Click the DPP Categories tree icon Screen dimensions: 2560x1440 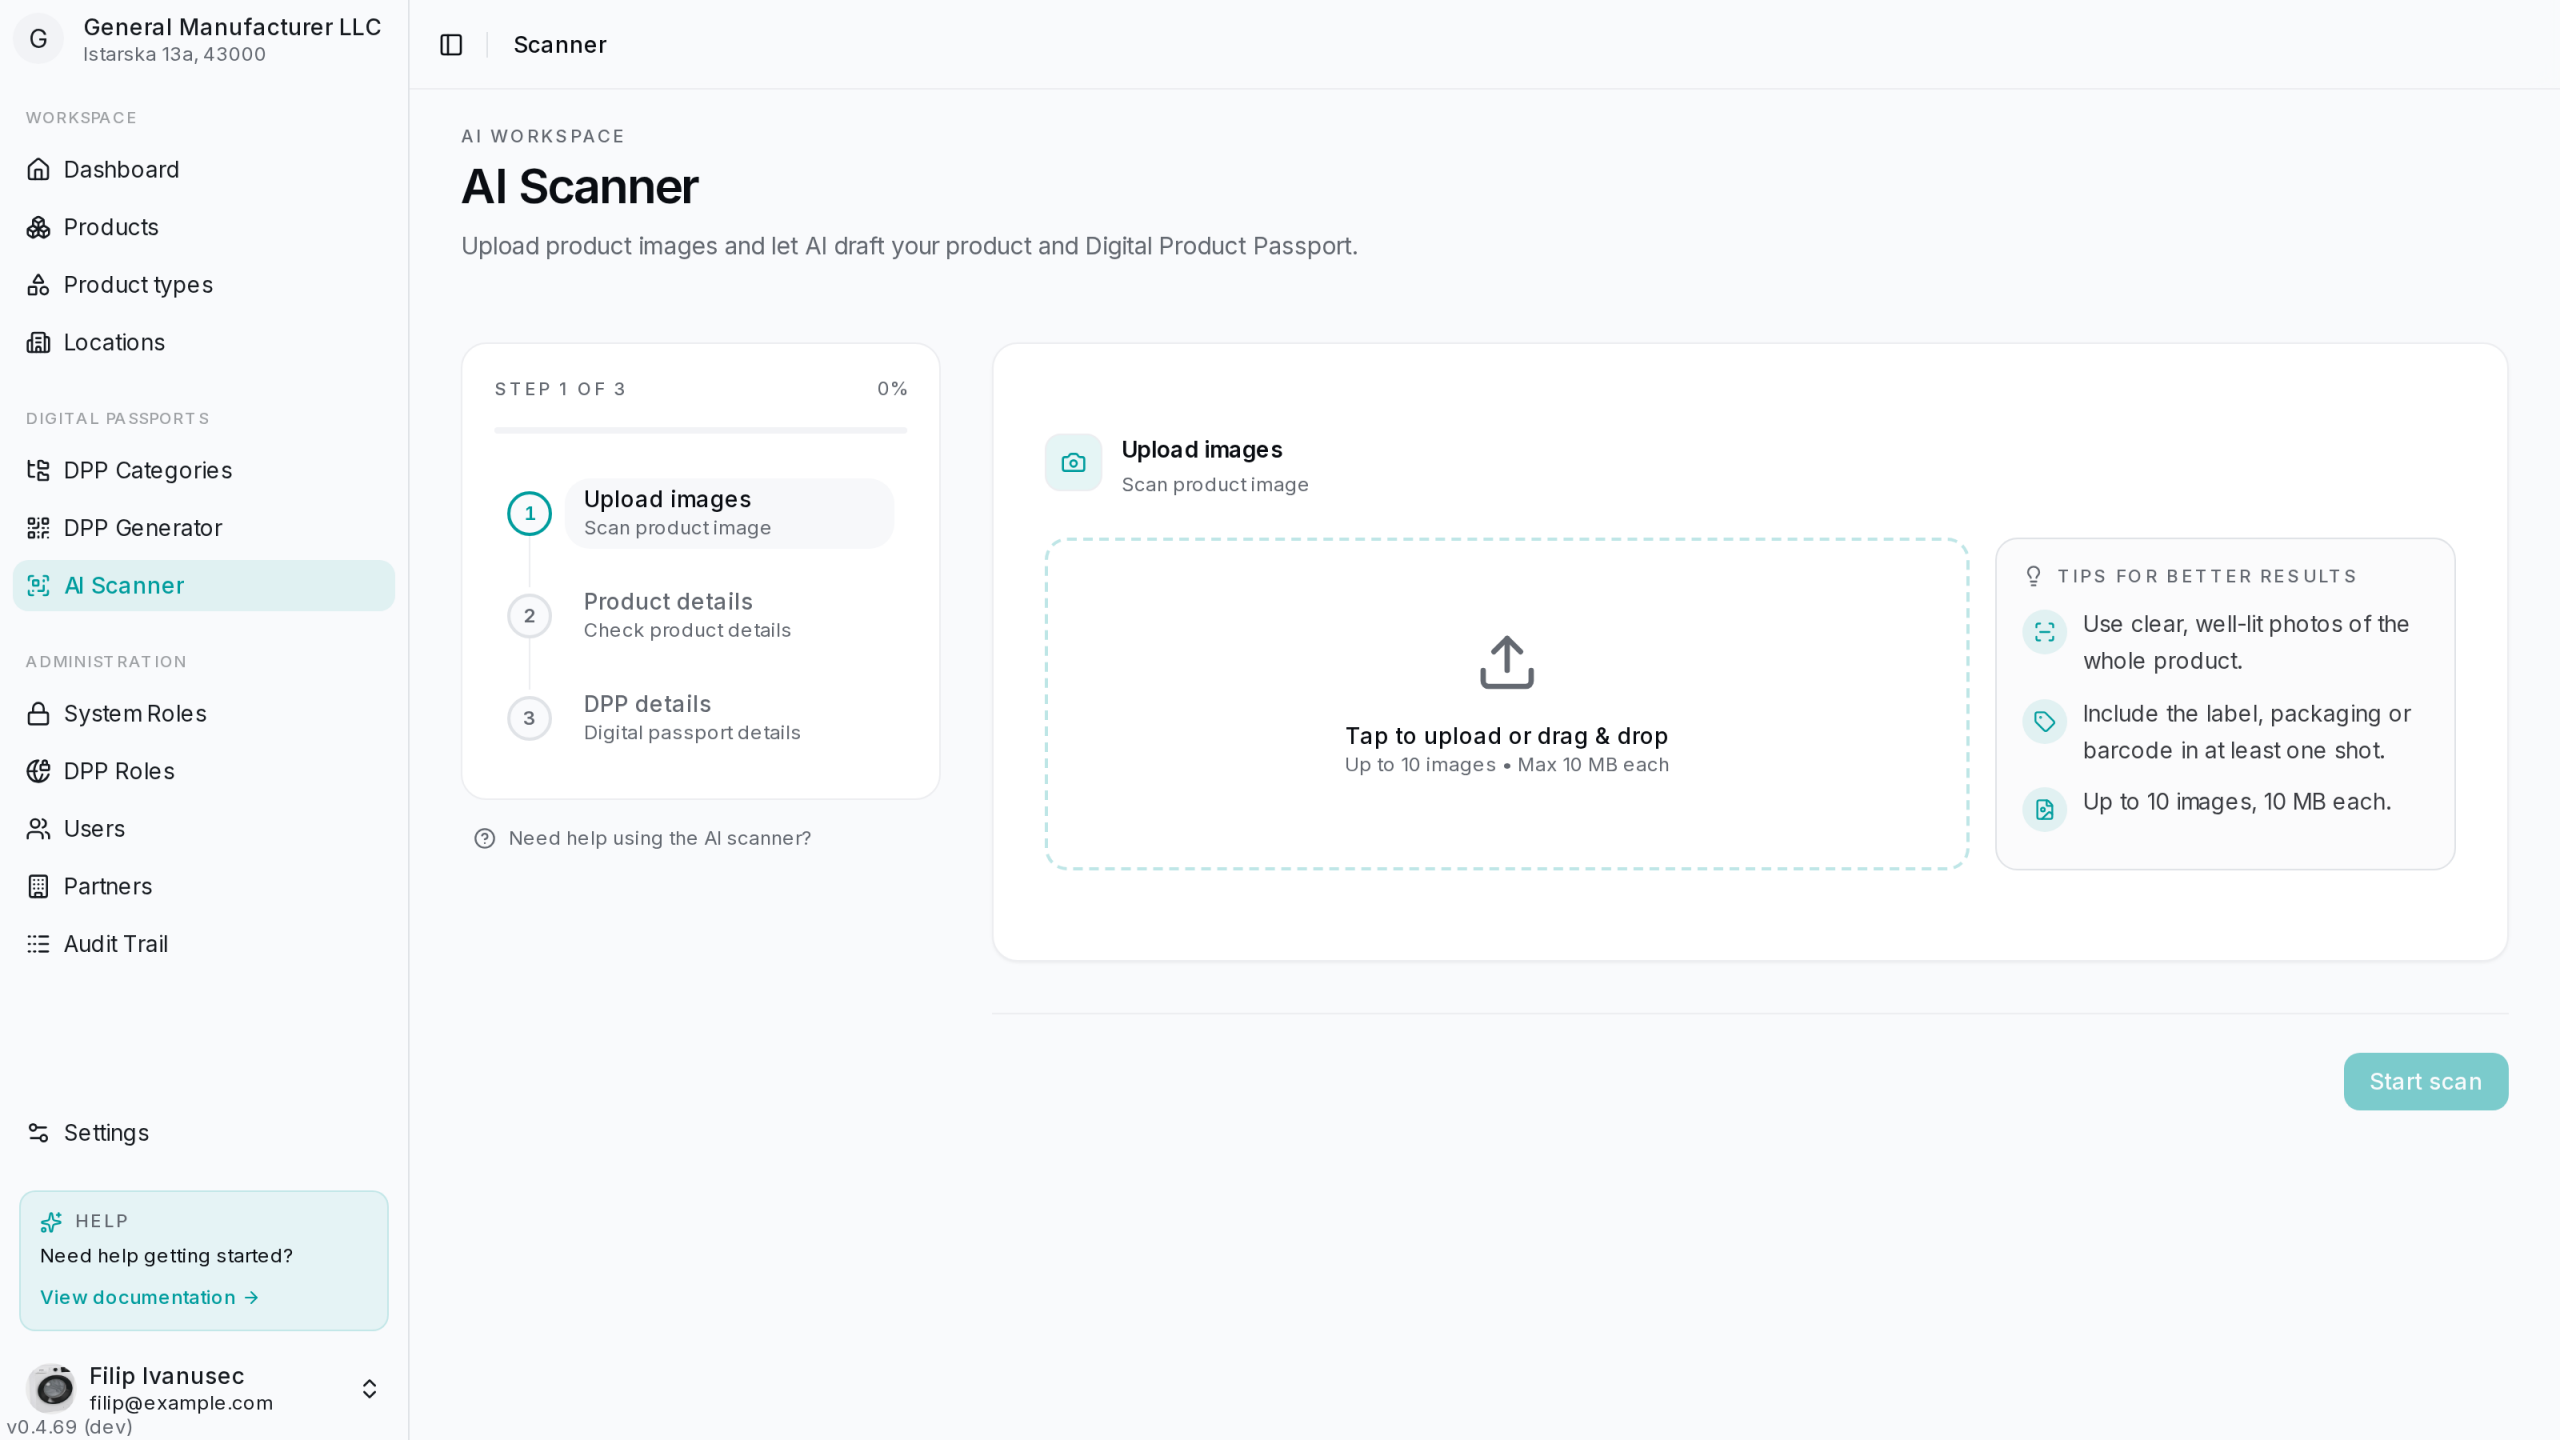[x=38, y=470]
